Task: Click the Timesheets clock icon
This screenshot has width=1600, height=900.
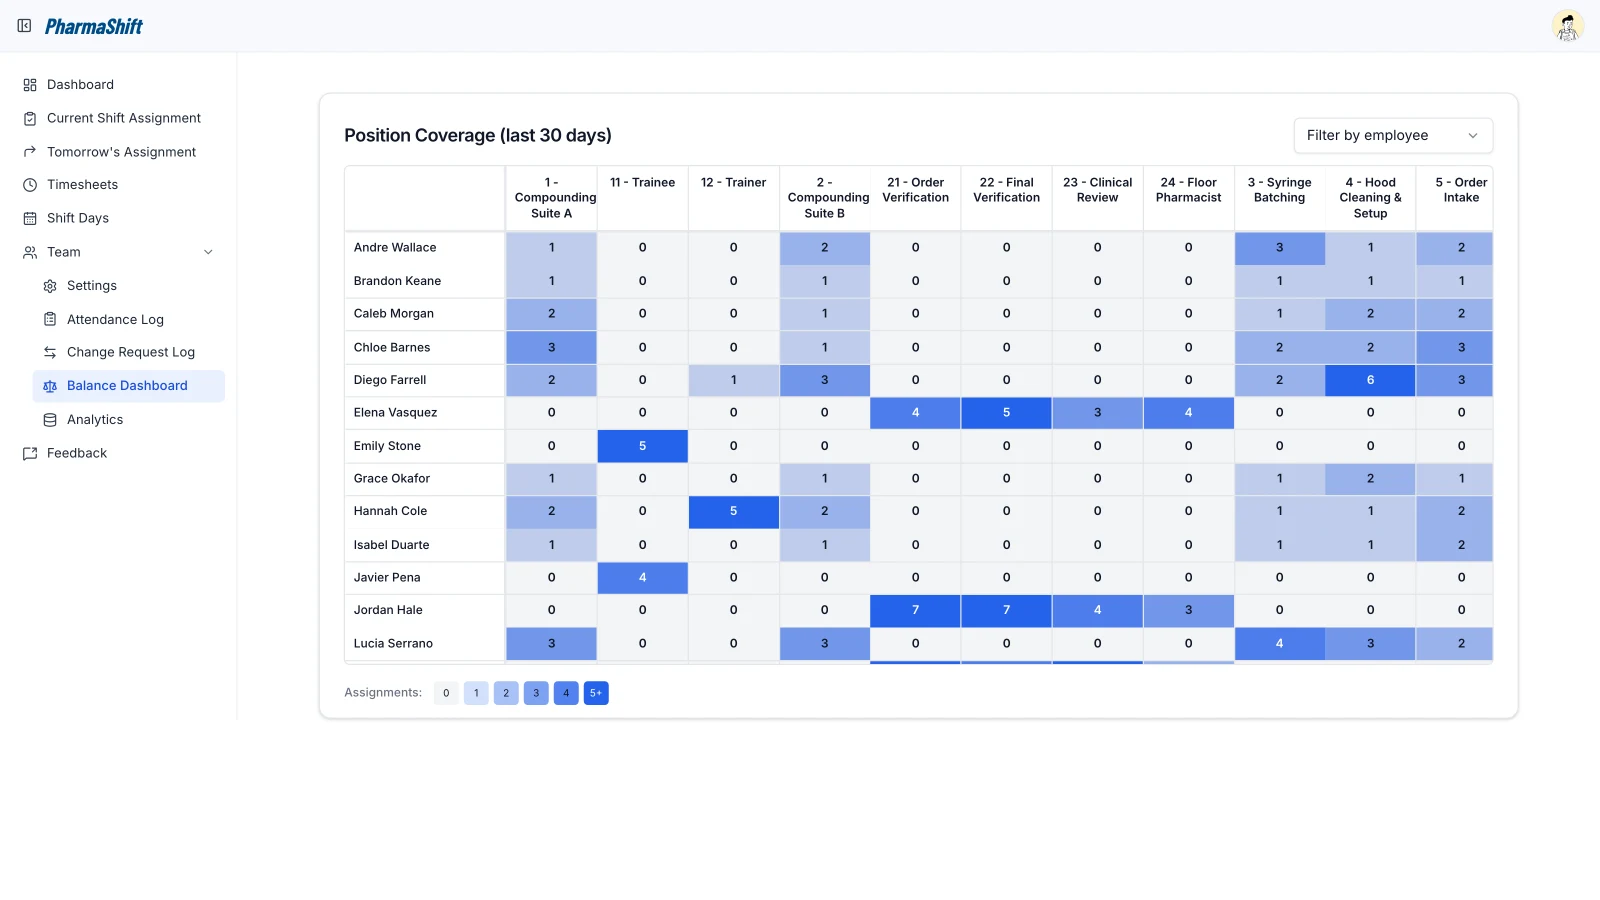Action: point(30,185)
